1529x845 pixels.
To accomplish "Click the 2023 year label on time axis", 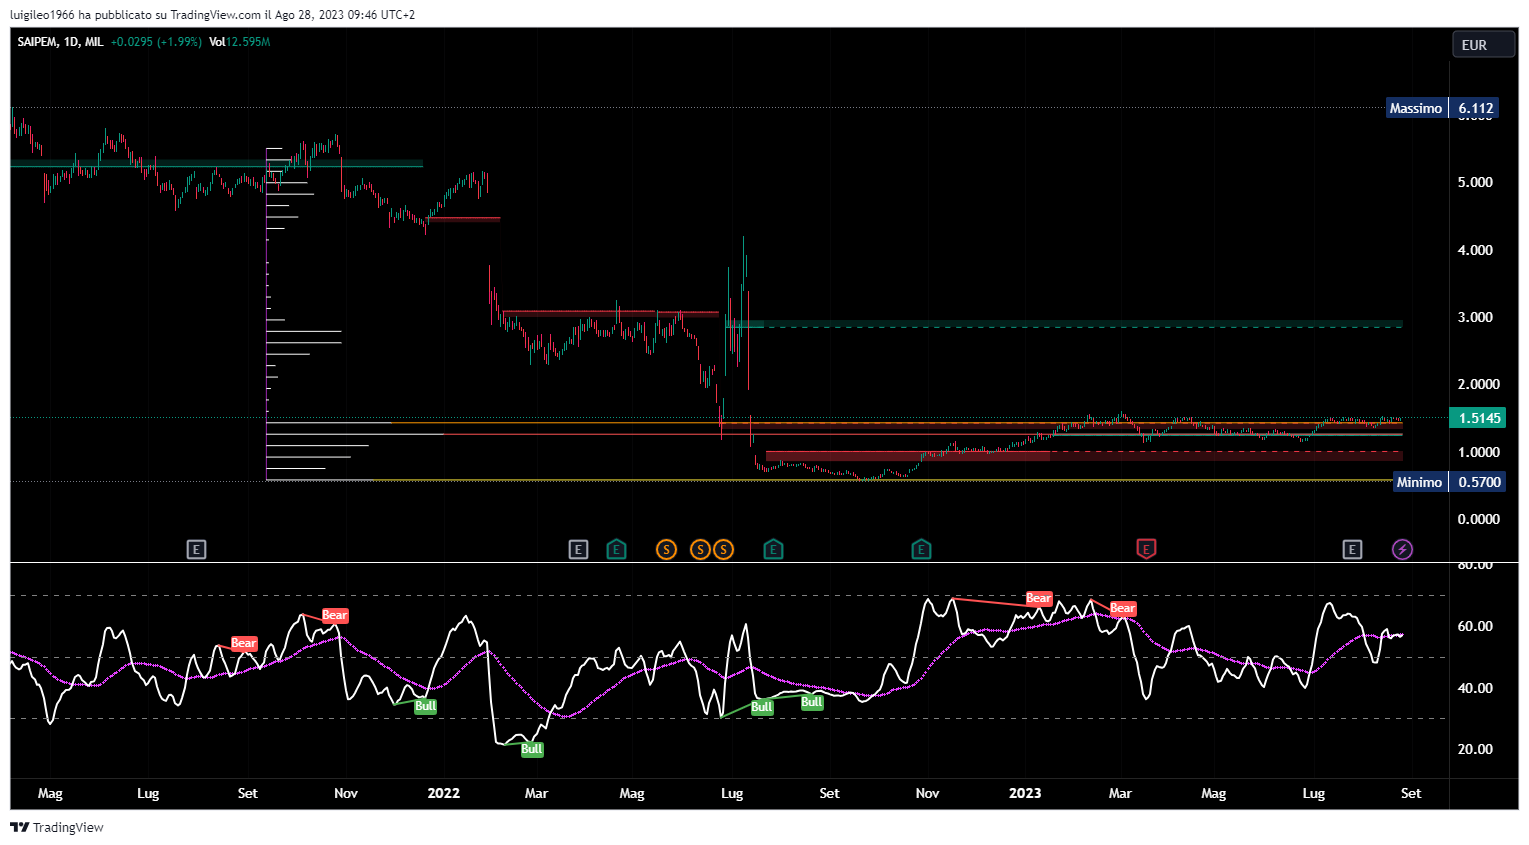I will pos(1025,793).
